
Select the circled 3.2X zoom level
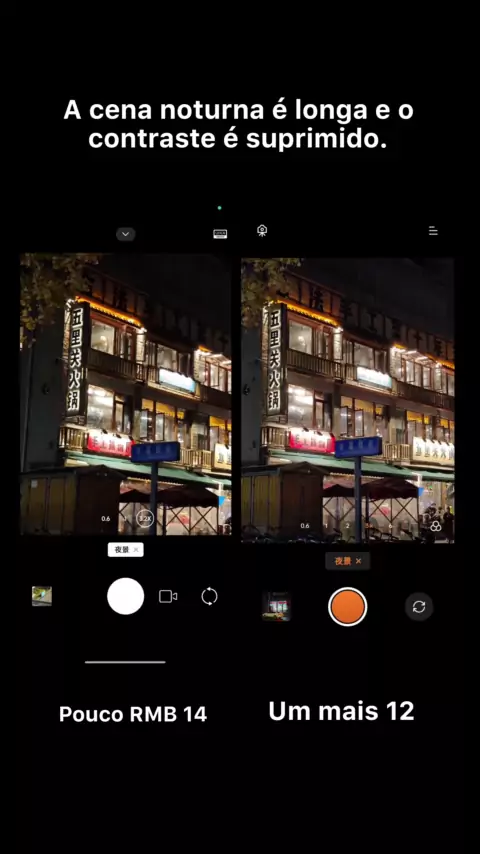(x=145, y=518)
